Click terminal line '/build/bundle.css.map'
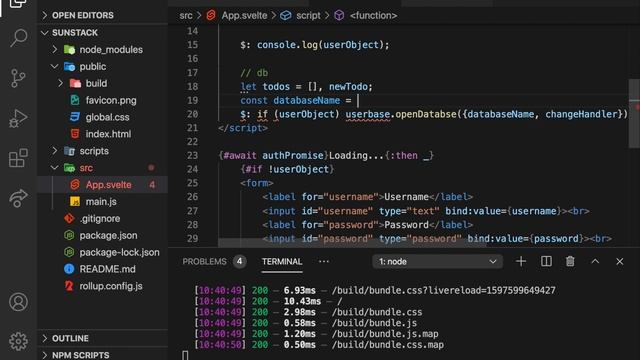The height and width of the screenshot is (360, 640). coord(387,345)
